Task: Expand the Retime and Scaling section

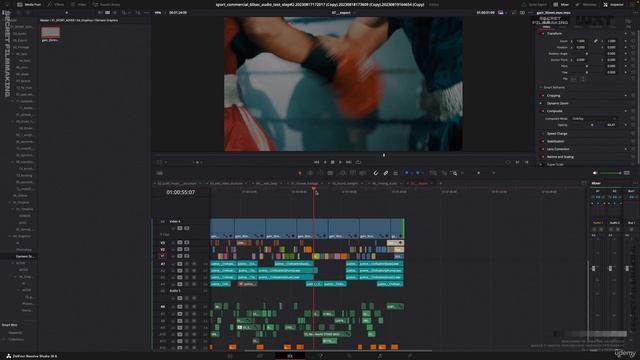Action: [560, 157]
